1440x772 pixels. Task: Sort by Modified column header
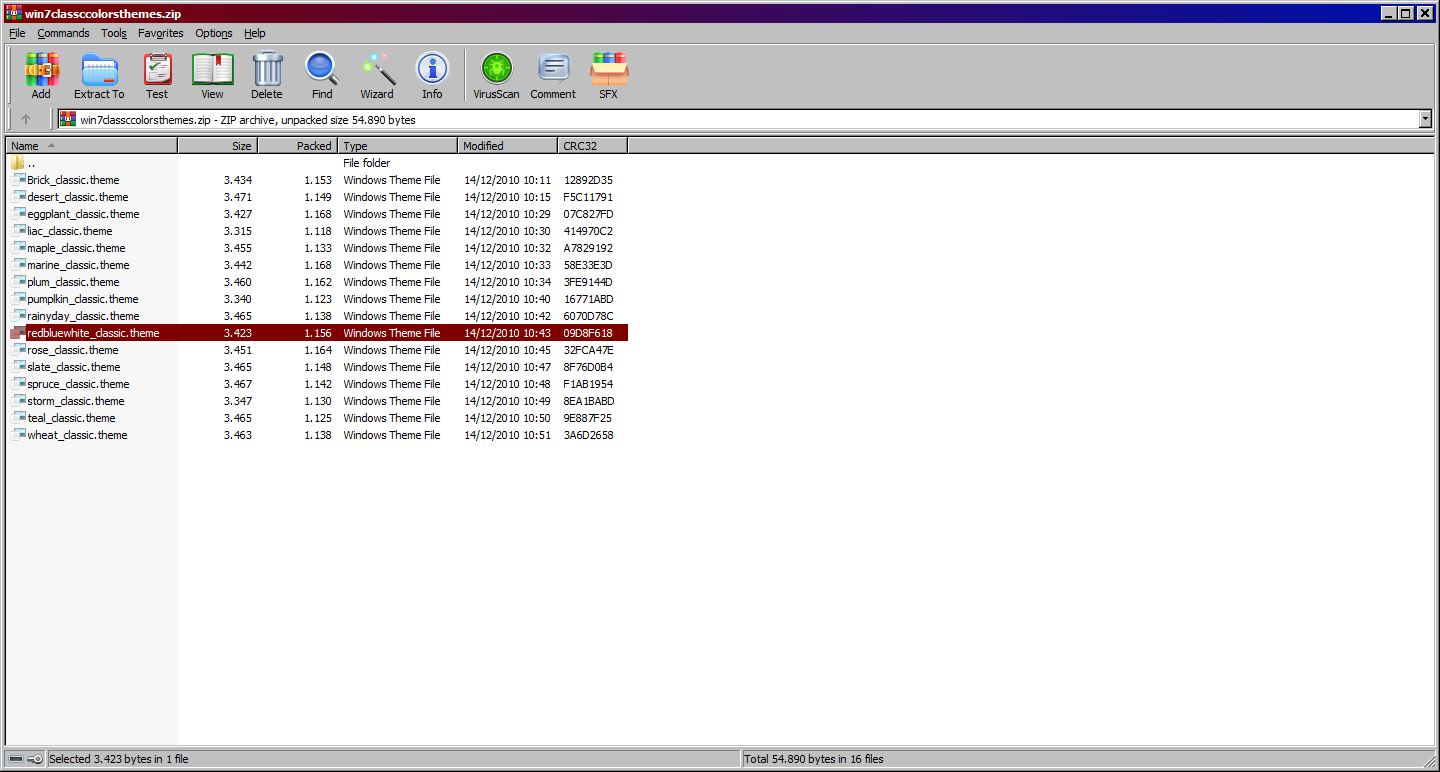coord(508,146)
